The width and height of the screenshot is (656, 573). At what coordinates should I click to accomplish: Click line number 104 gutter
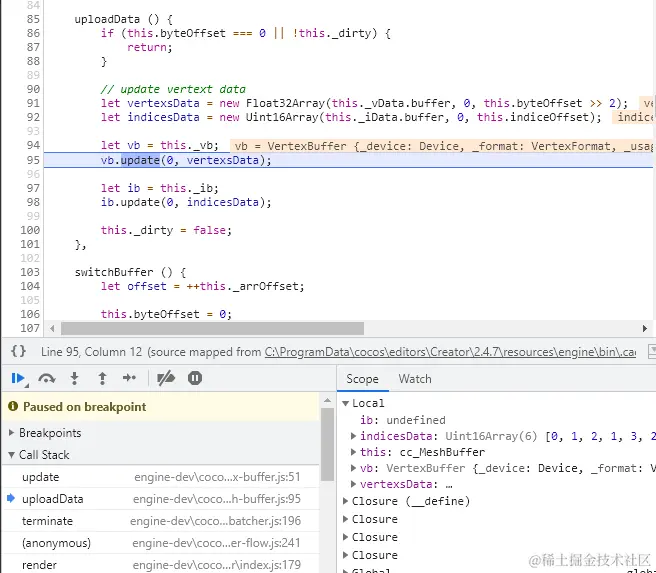[30, 286]
